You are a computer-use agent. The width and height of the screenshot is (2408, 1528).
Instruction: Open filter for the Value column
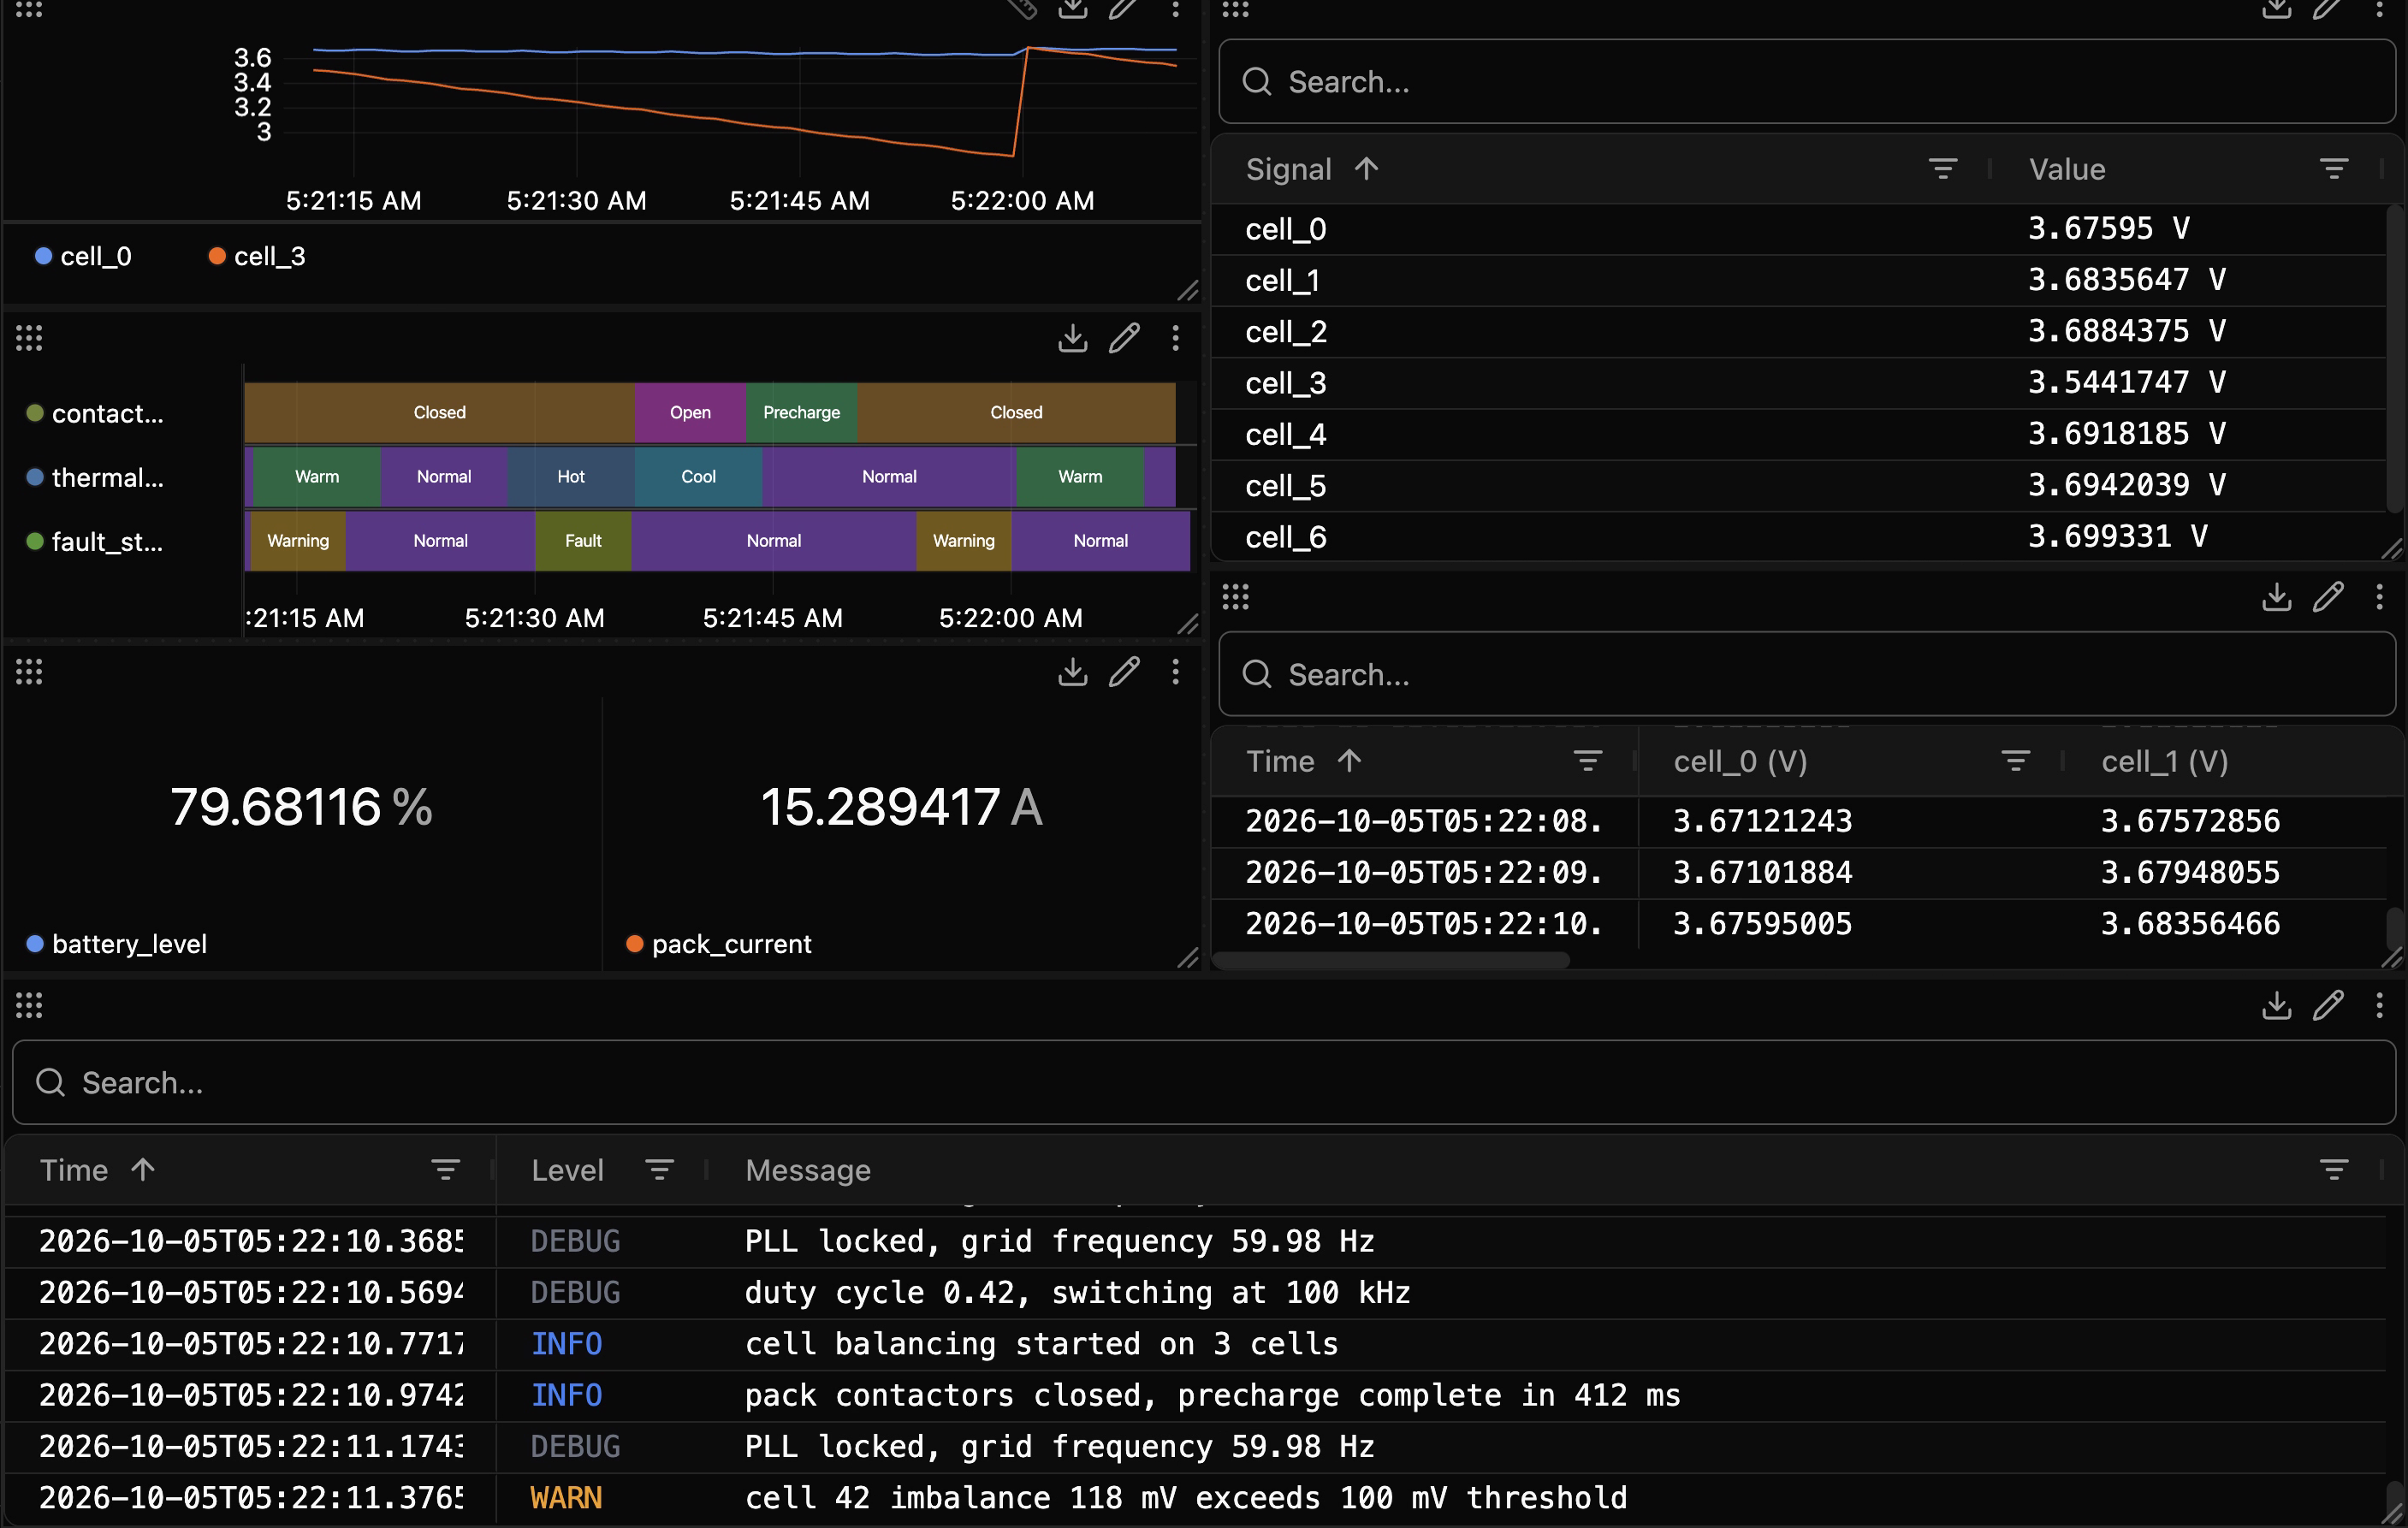pyautogui.click(x=2333, y=169)
